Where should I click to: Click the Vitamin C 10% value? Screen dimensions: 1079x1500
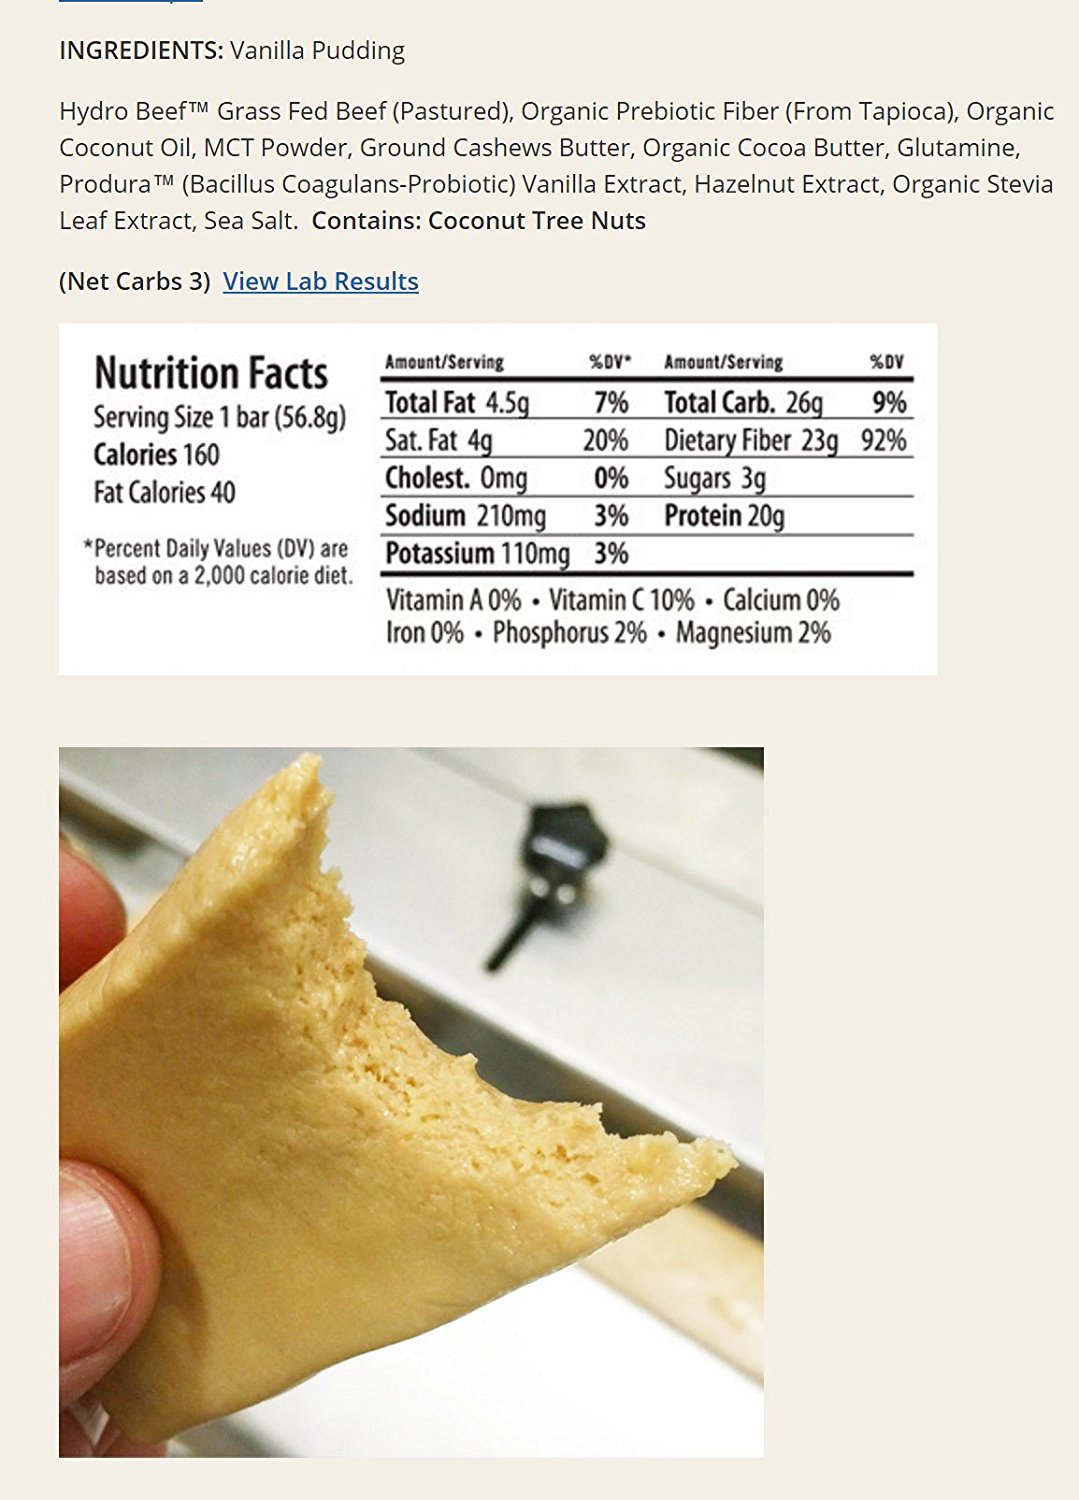621,600
